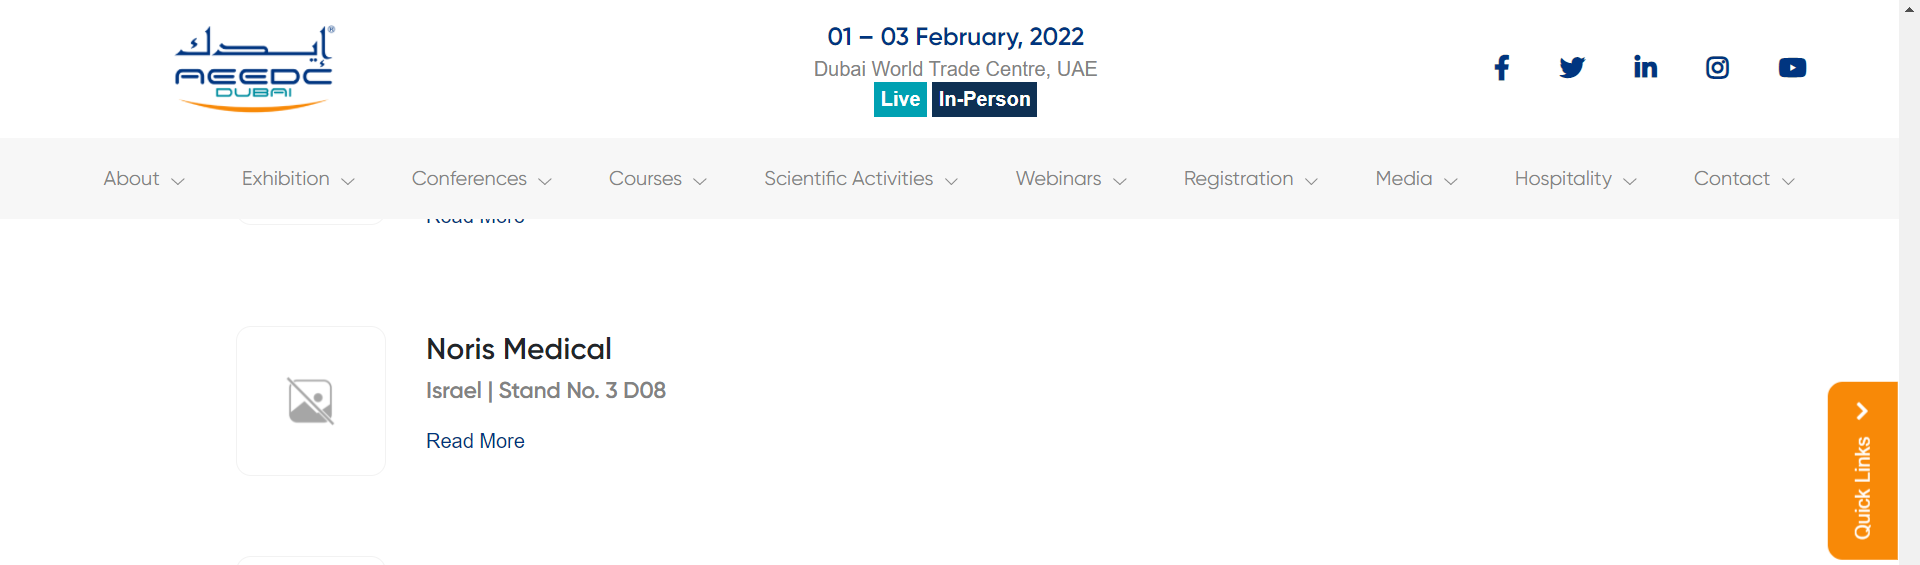Click the Noris Medical title
Viewport: 1920px width, 565px height.
[x=519, y=349]
